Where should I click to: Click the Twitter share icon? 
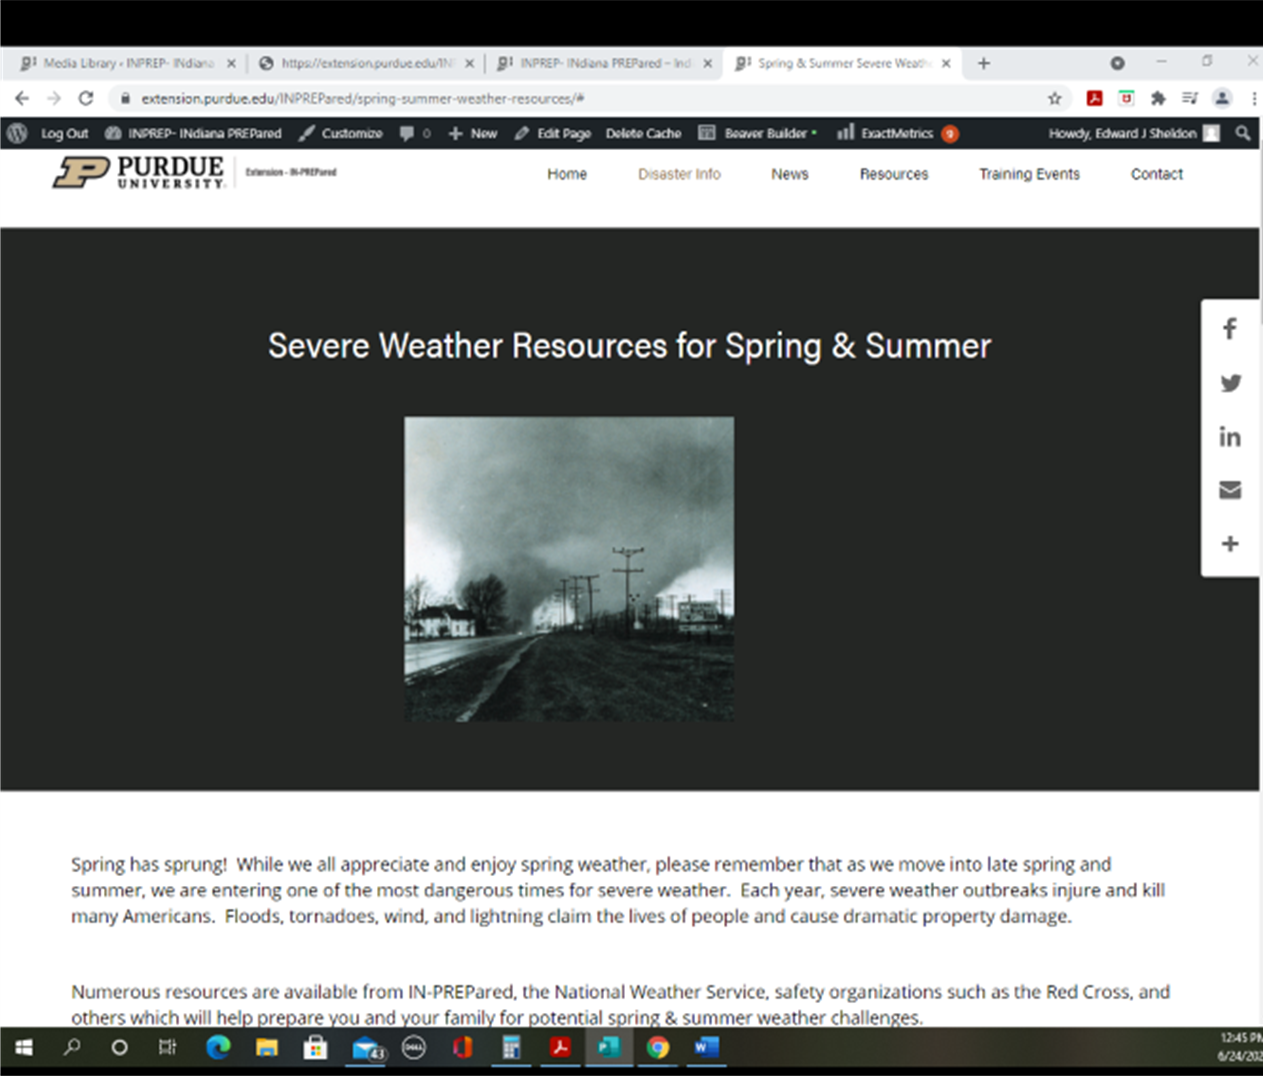point(1230,383)
